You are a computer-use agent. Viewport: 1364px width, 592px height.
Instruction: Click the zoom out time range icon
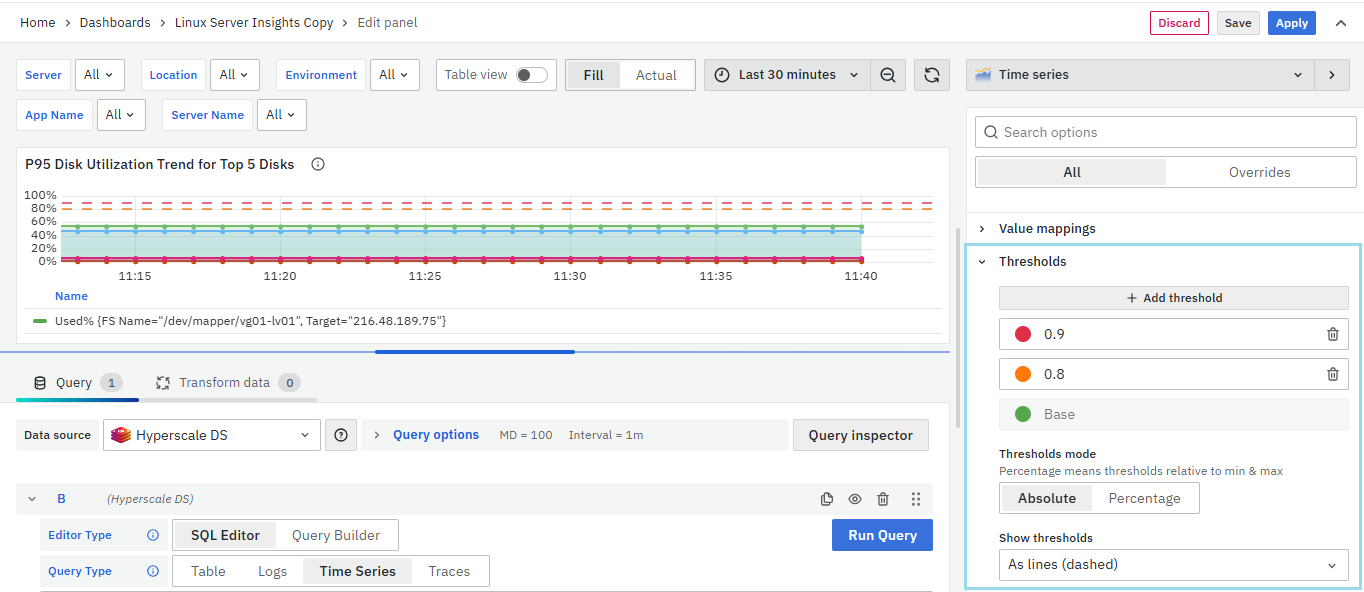point(888,75)
